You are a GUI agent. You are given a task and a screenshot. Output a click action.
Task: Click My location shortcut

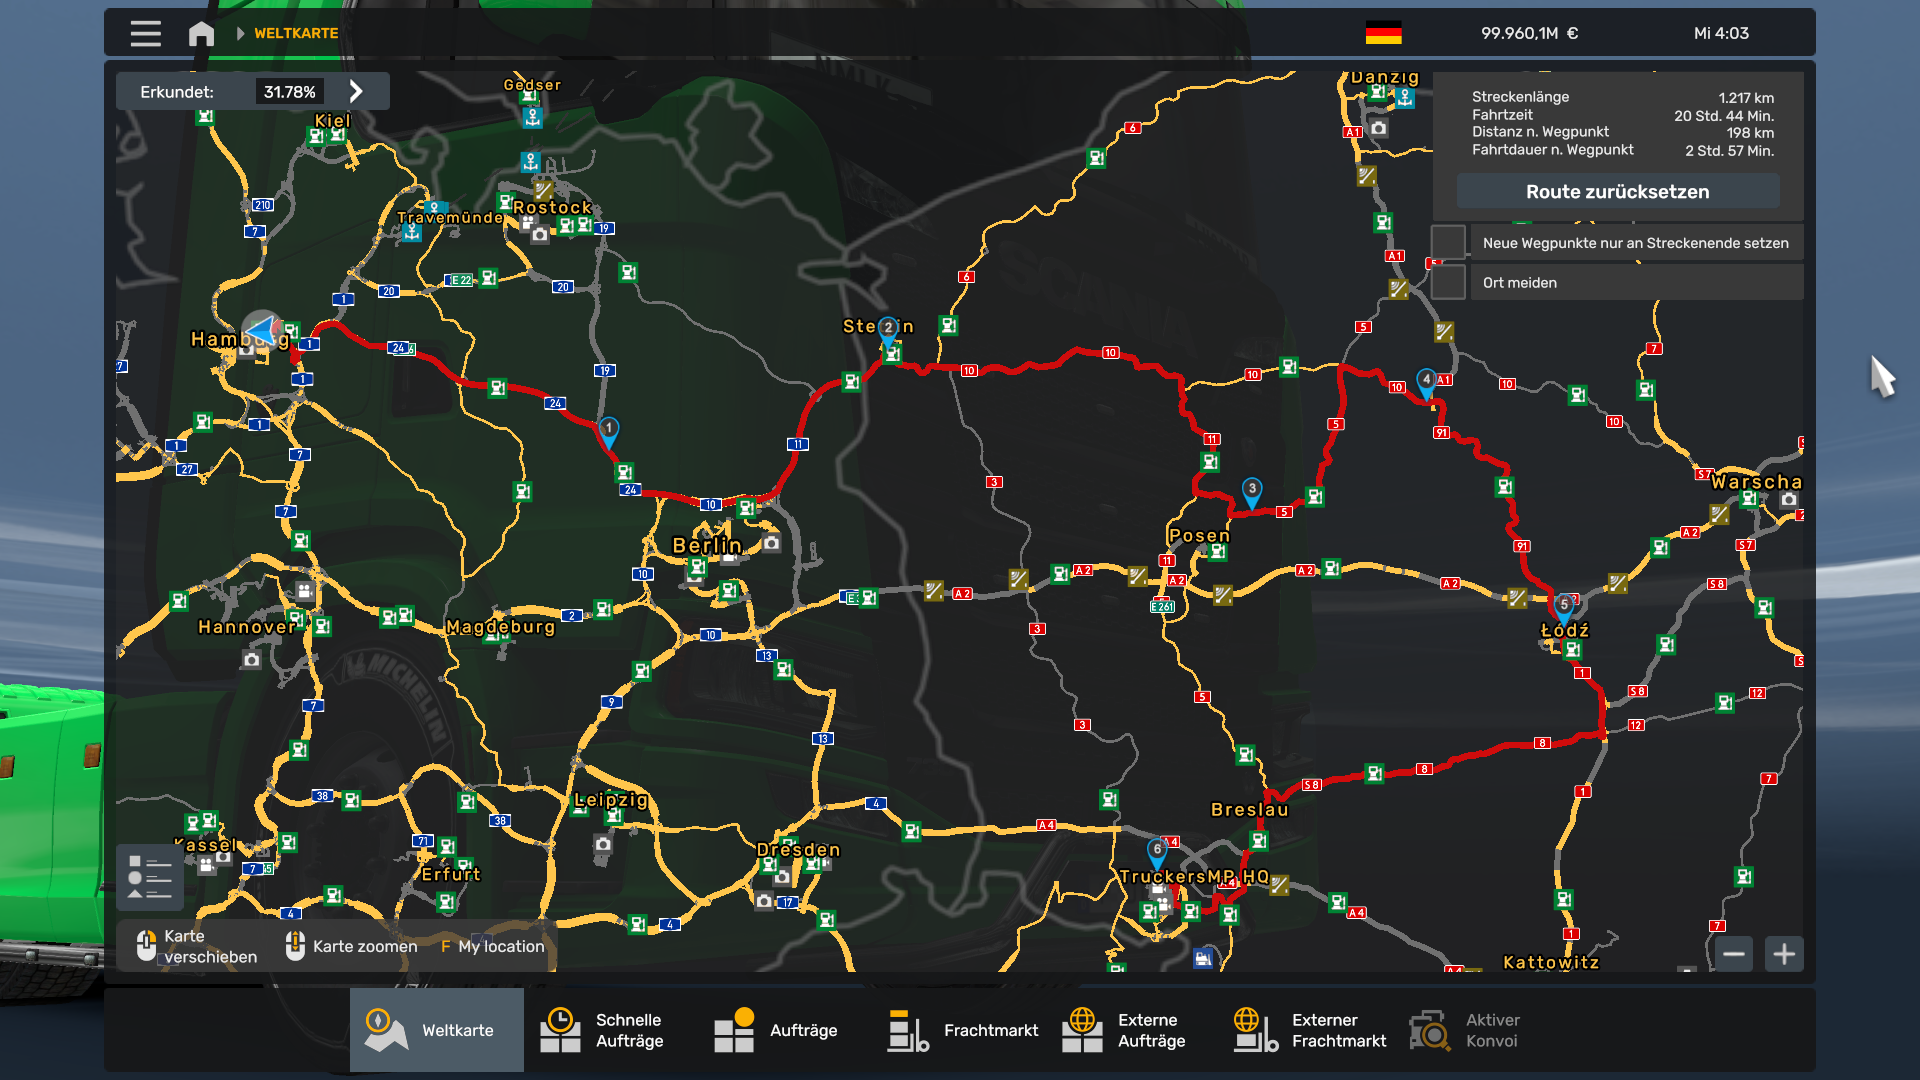coord(492,946)
